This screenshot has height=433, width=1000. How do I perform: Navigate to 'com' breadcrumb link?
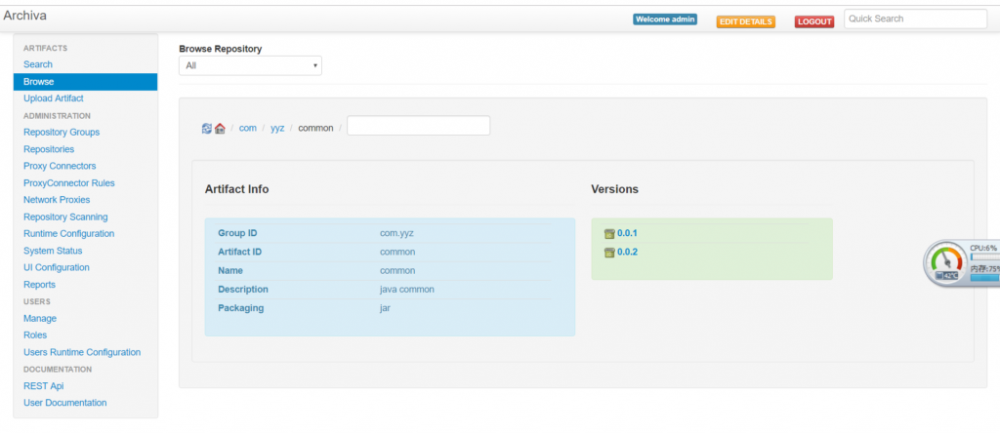click(247, 128)
